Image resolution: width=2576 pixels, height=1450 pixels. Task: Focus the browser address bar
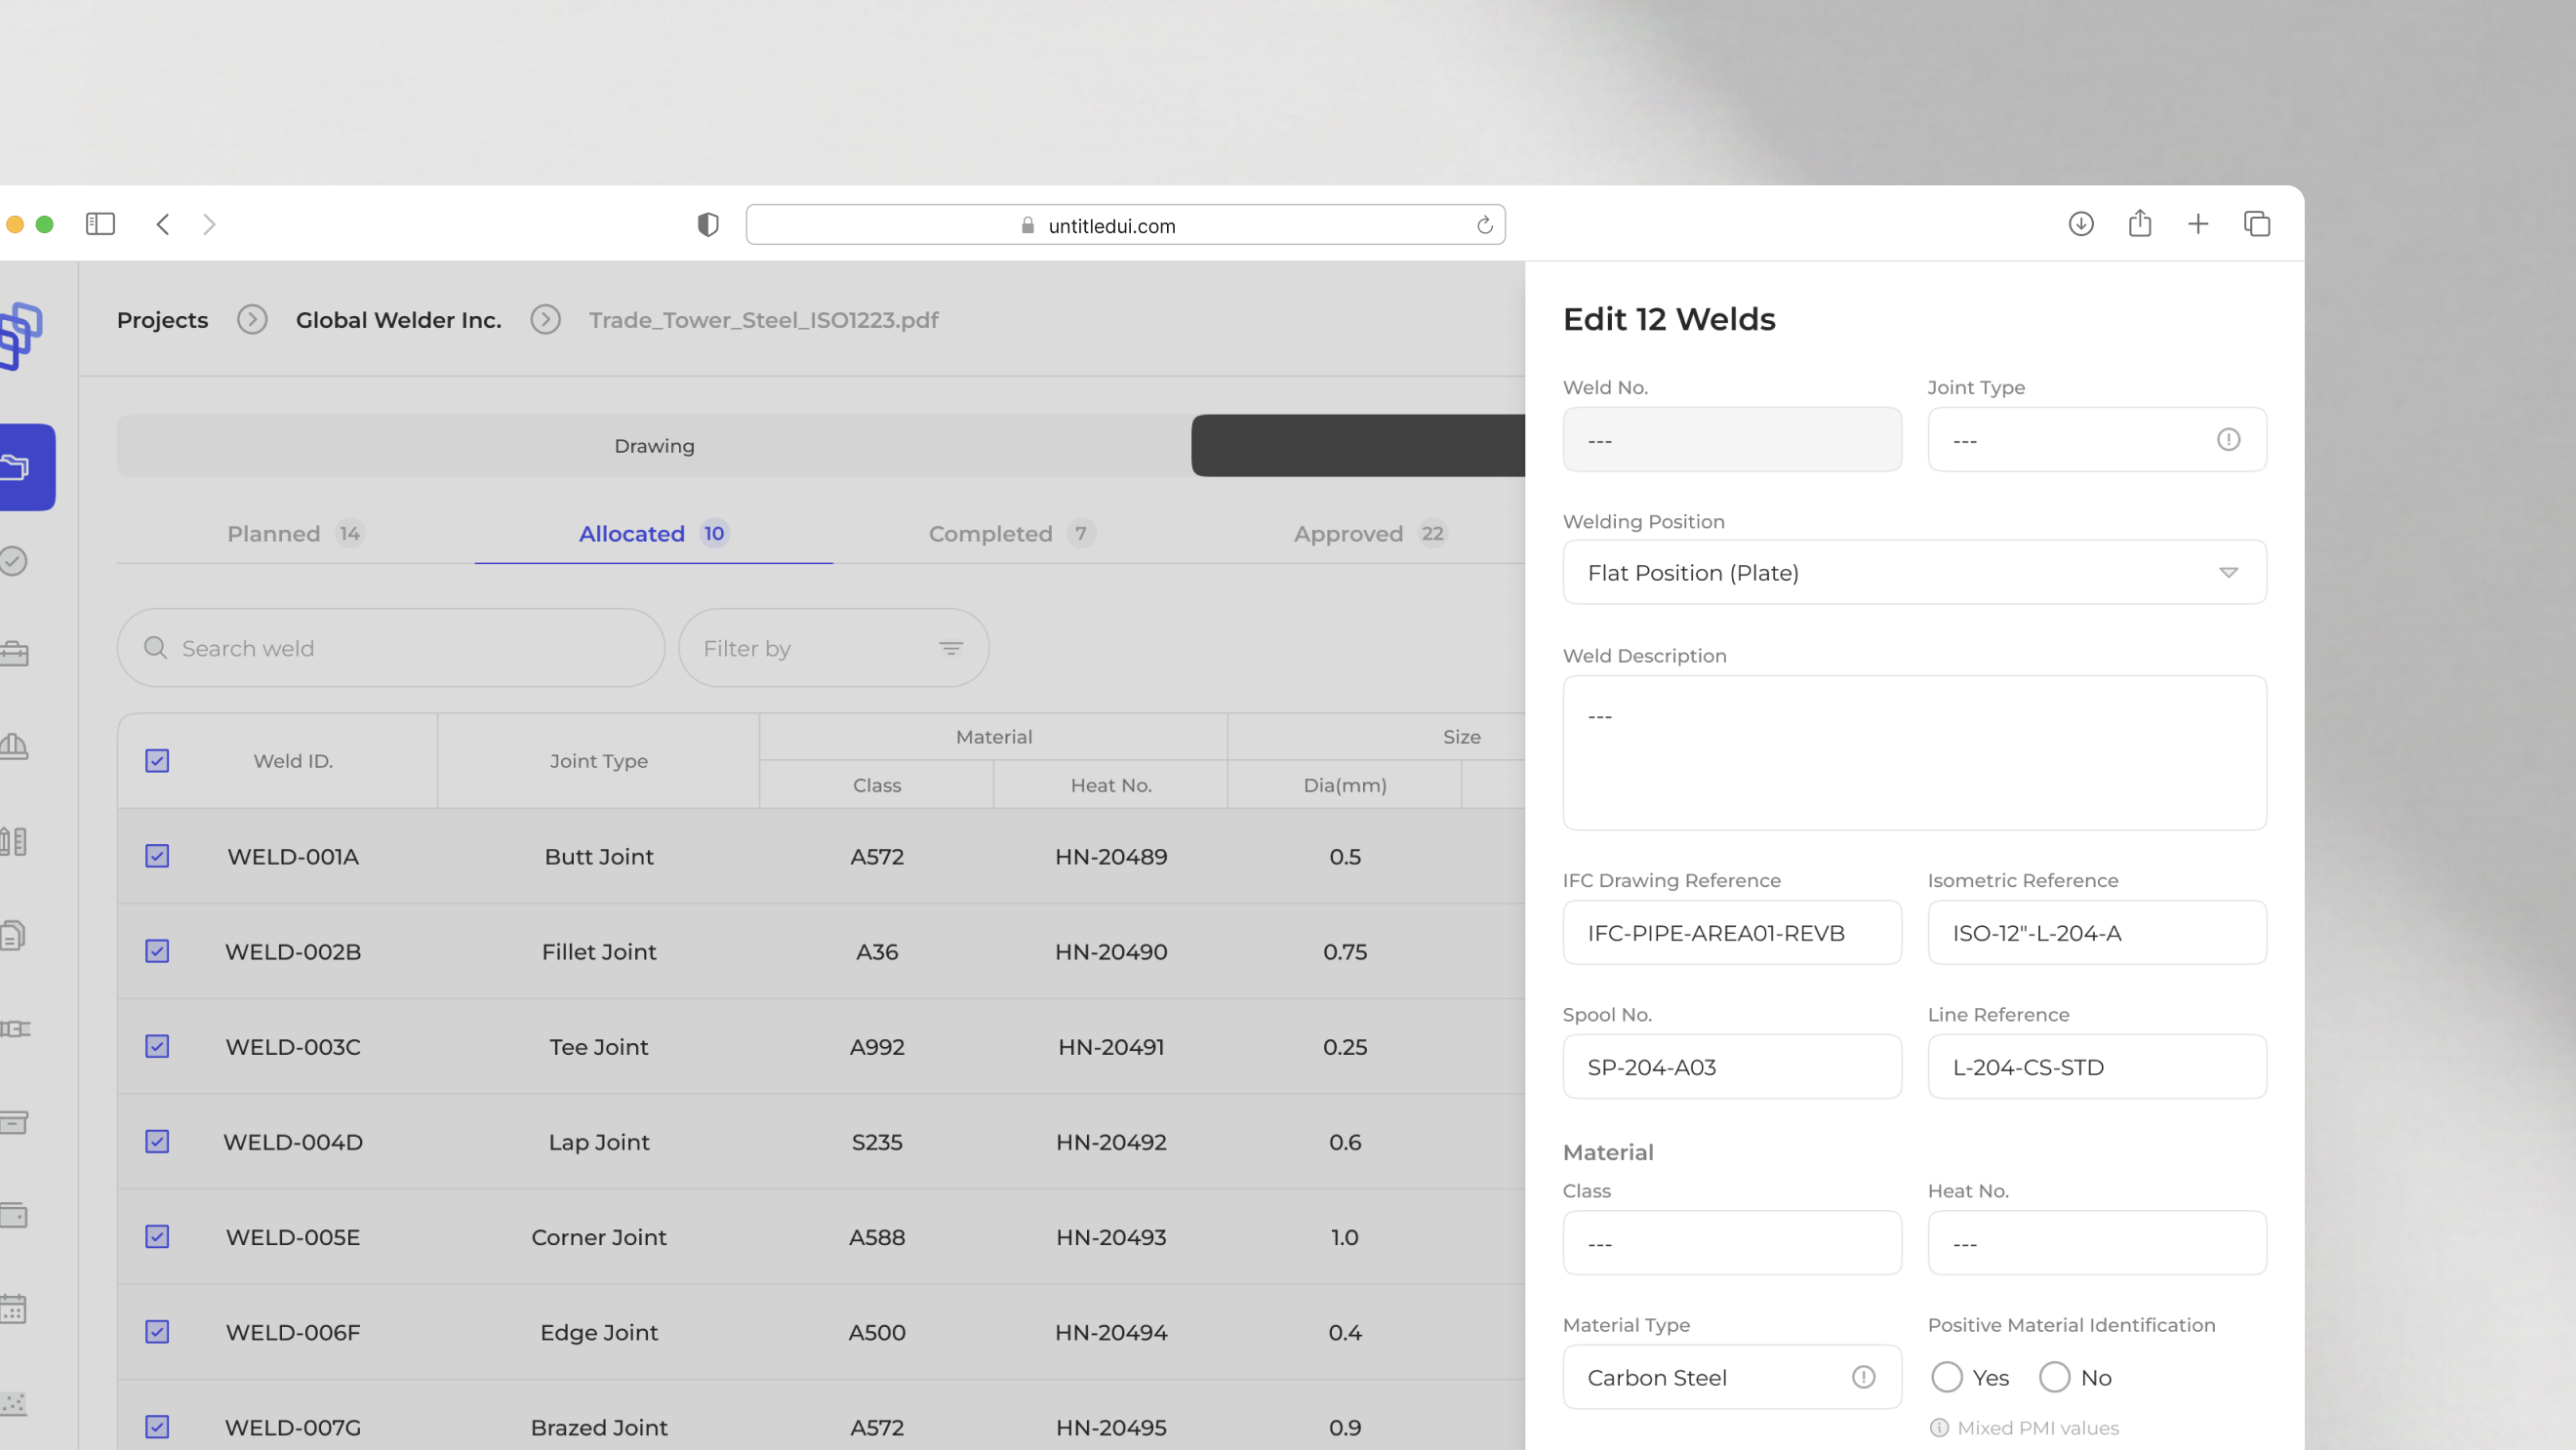(1125, 225)
